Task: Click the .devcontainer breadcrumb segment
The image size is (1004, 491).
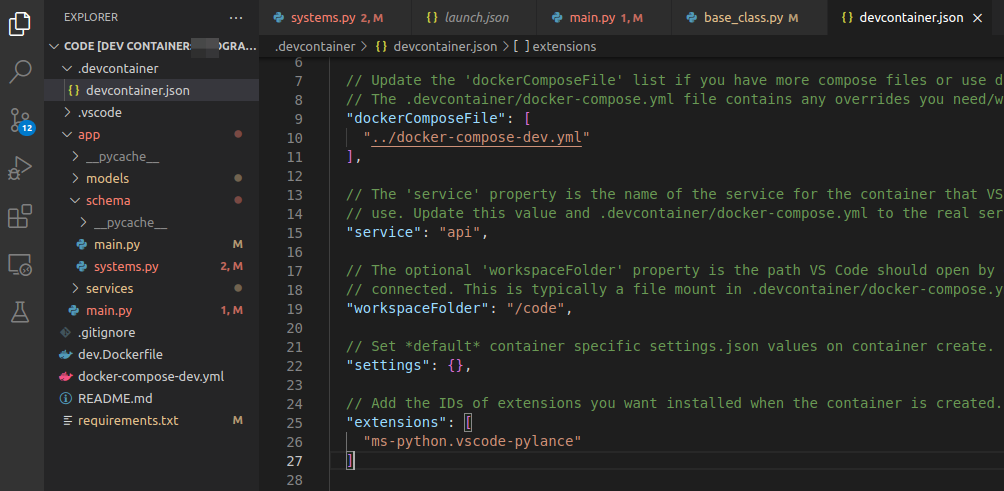Action: tap(314, 47)
